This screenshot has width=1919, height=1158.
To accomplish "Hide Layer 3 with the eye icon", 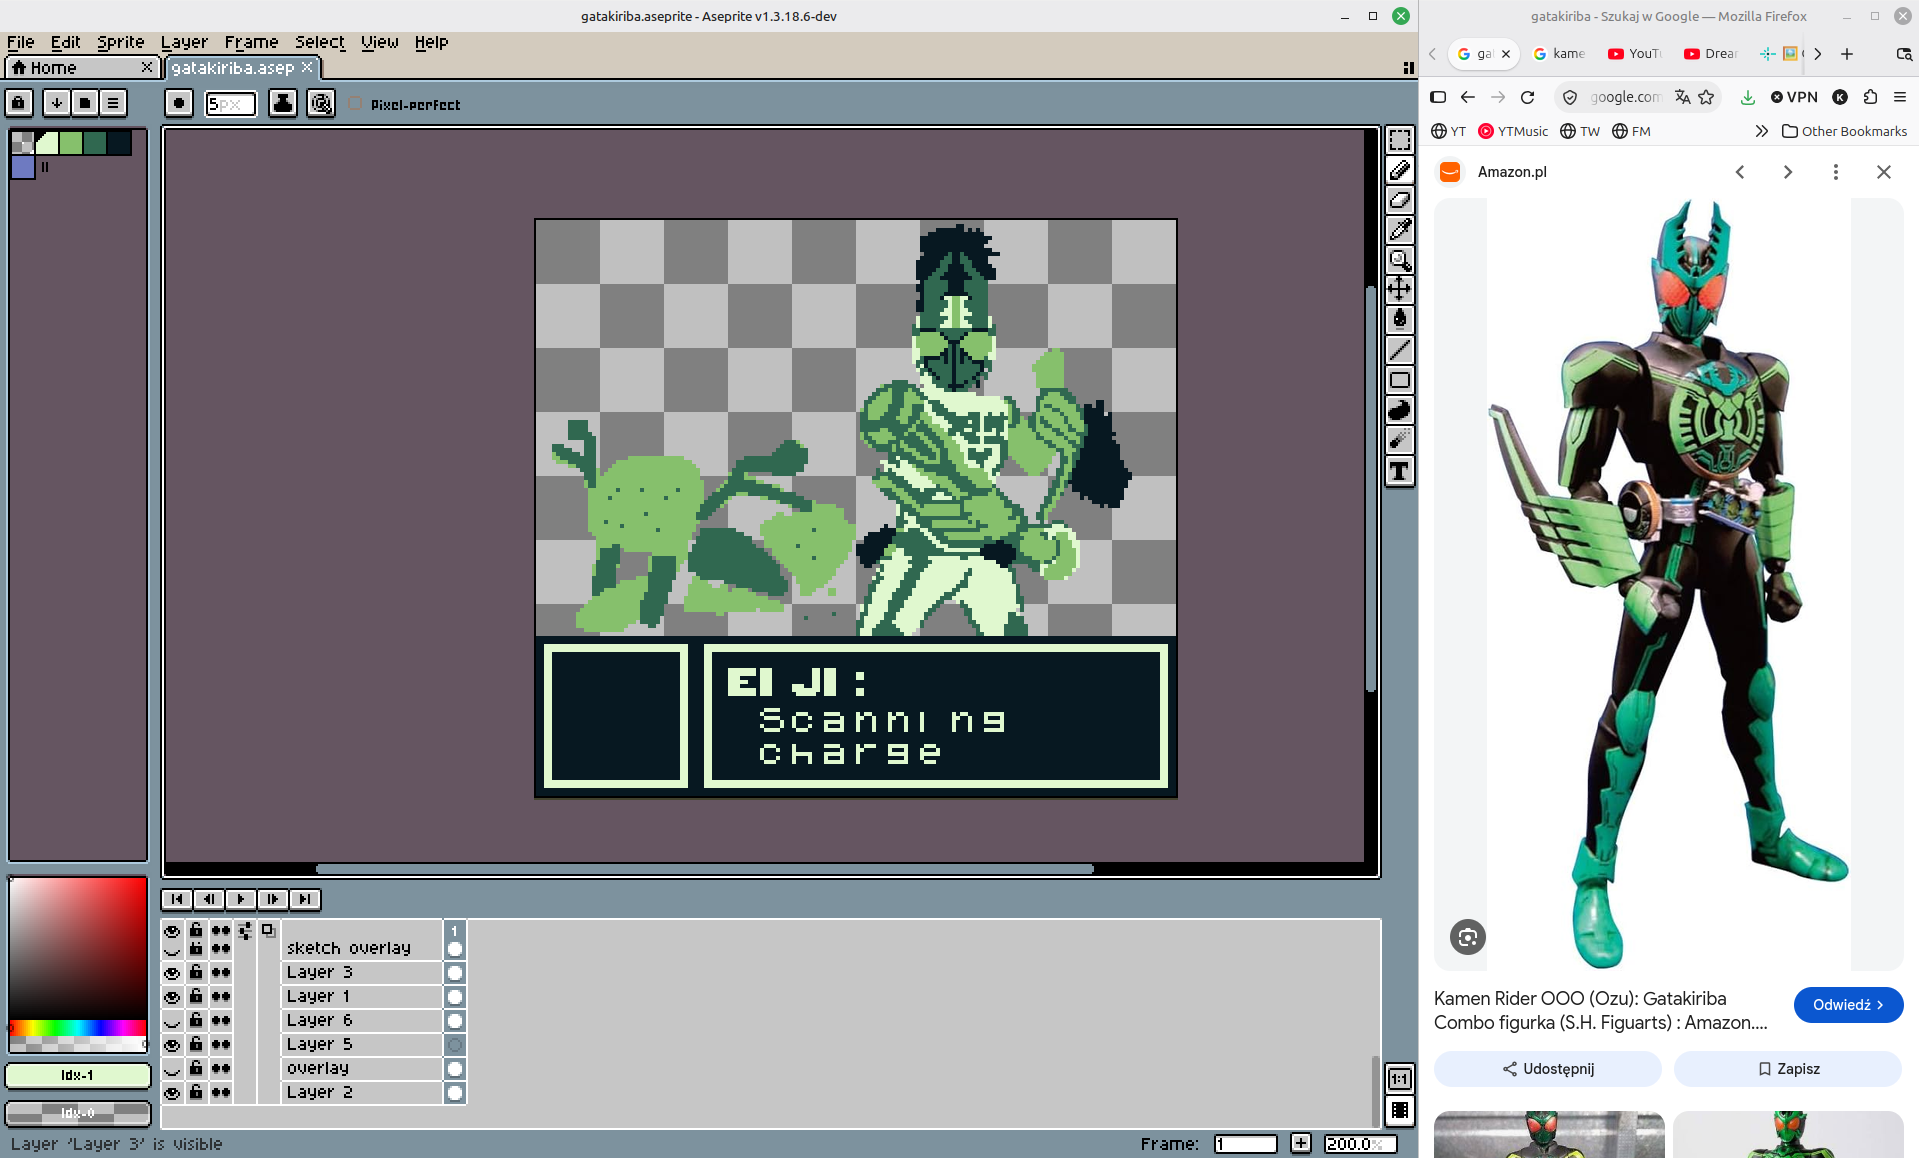I will pyautogui.click(x=172, y=973).
